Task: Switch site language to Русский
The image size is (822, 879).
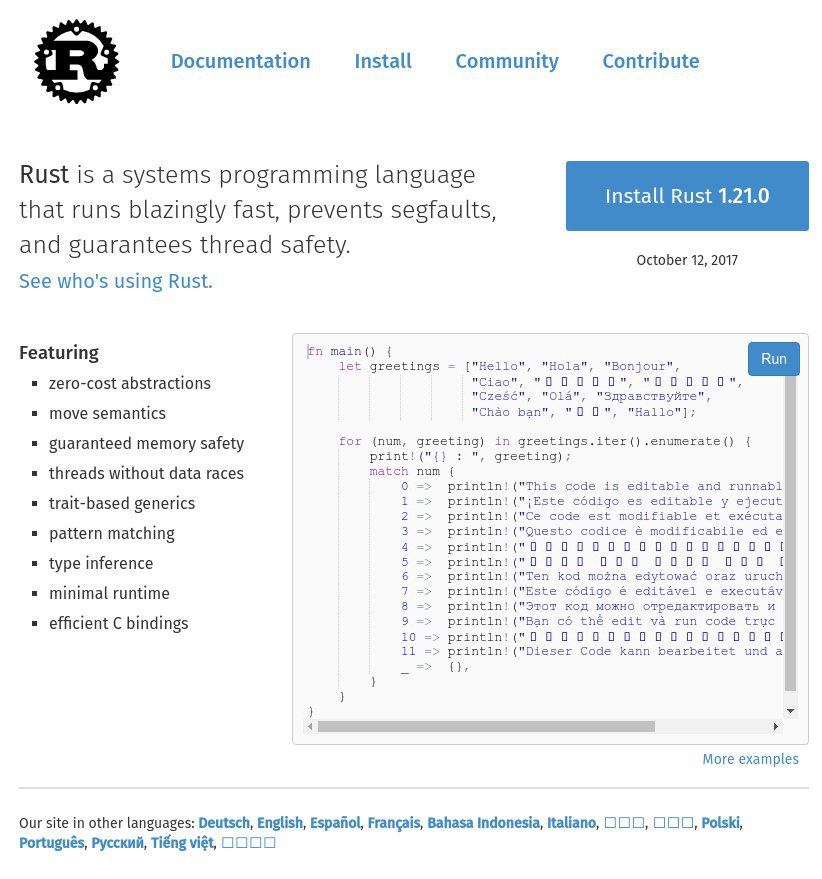Action: pos(117,843)
